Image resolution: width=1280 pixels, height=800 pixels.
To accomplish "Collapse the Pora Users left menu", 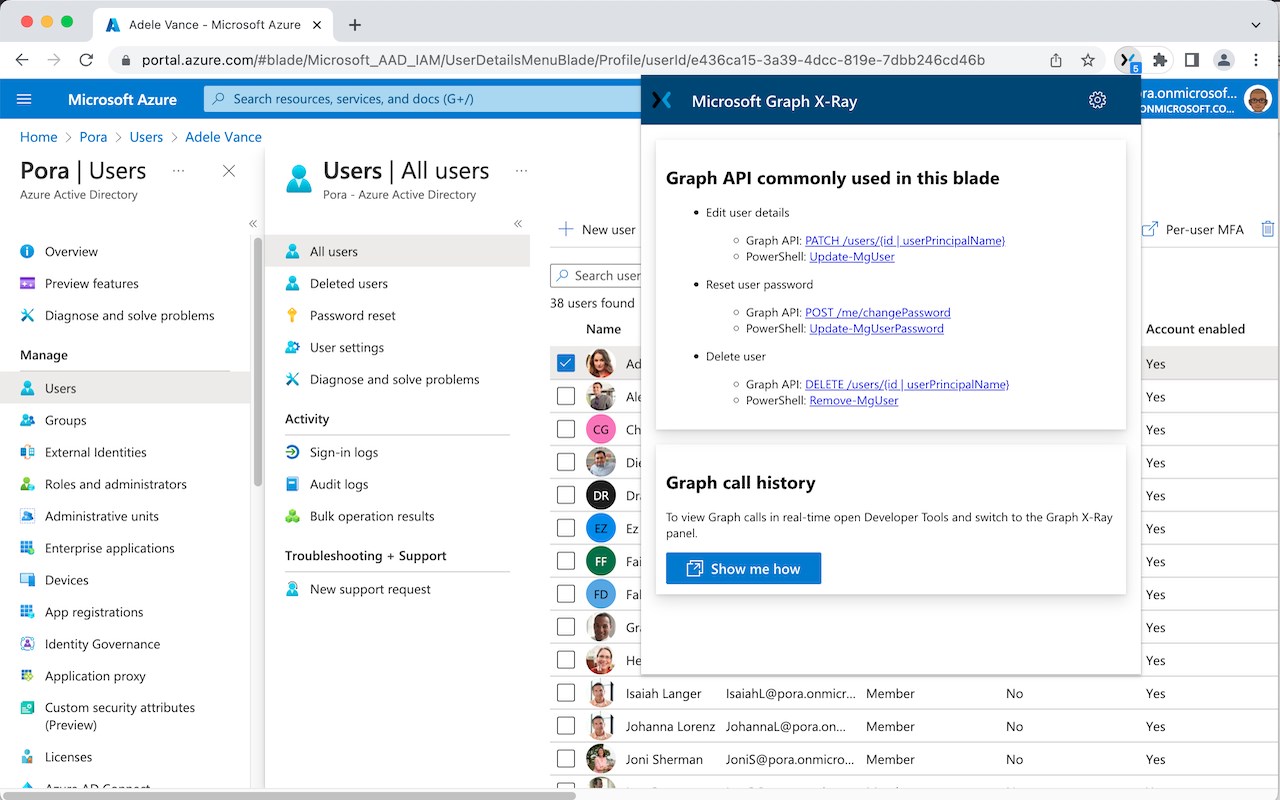I will pos(253,224).
